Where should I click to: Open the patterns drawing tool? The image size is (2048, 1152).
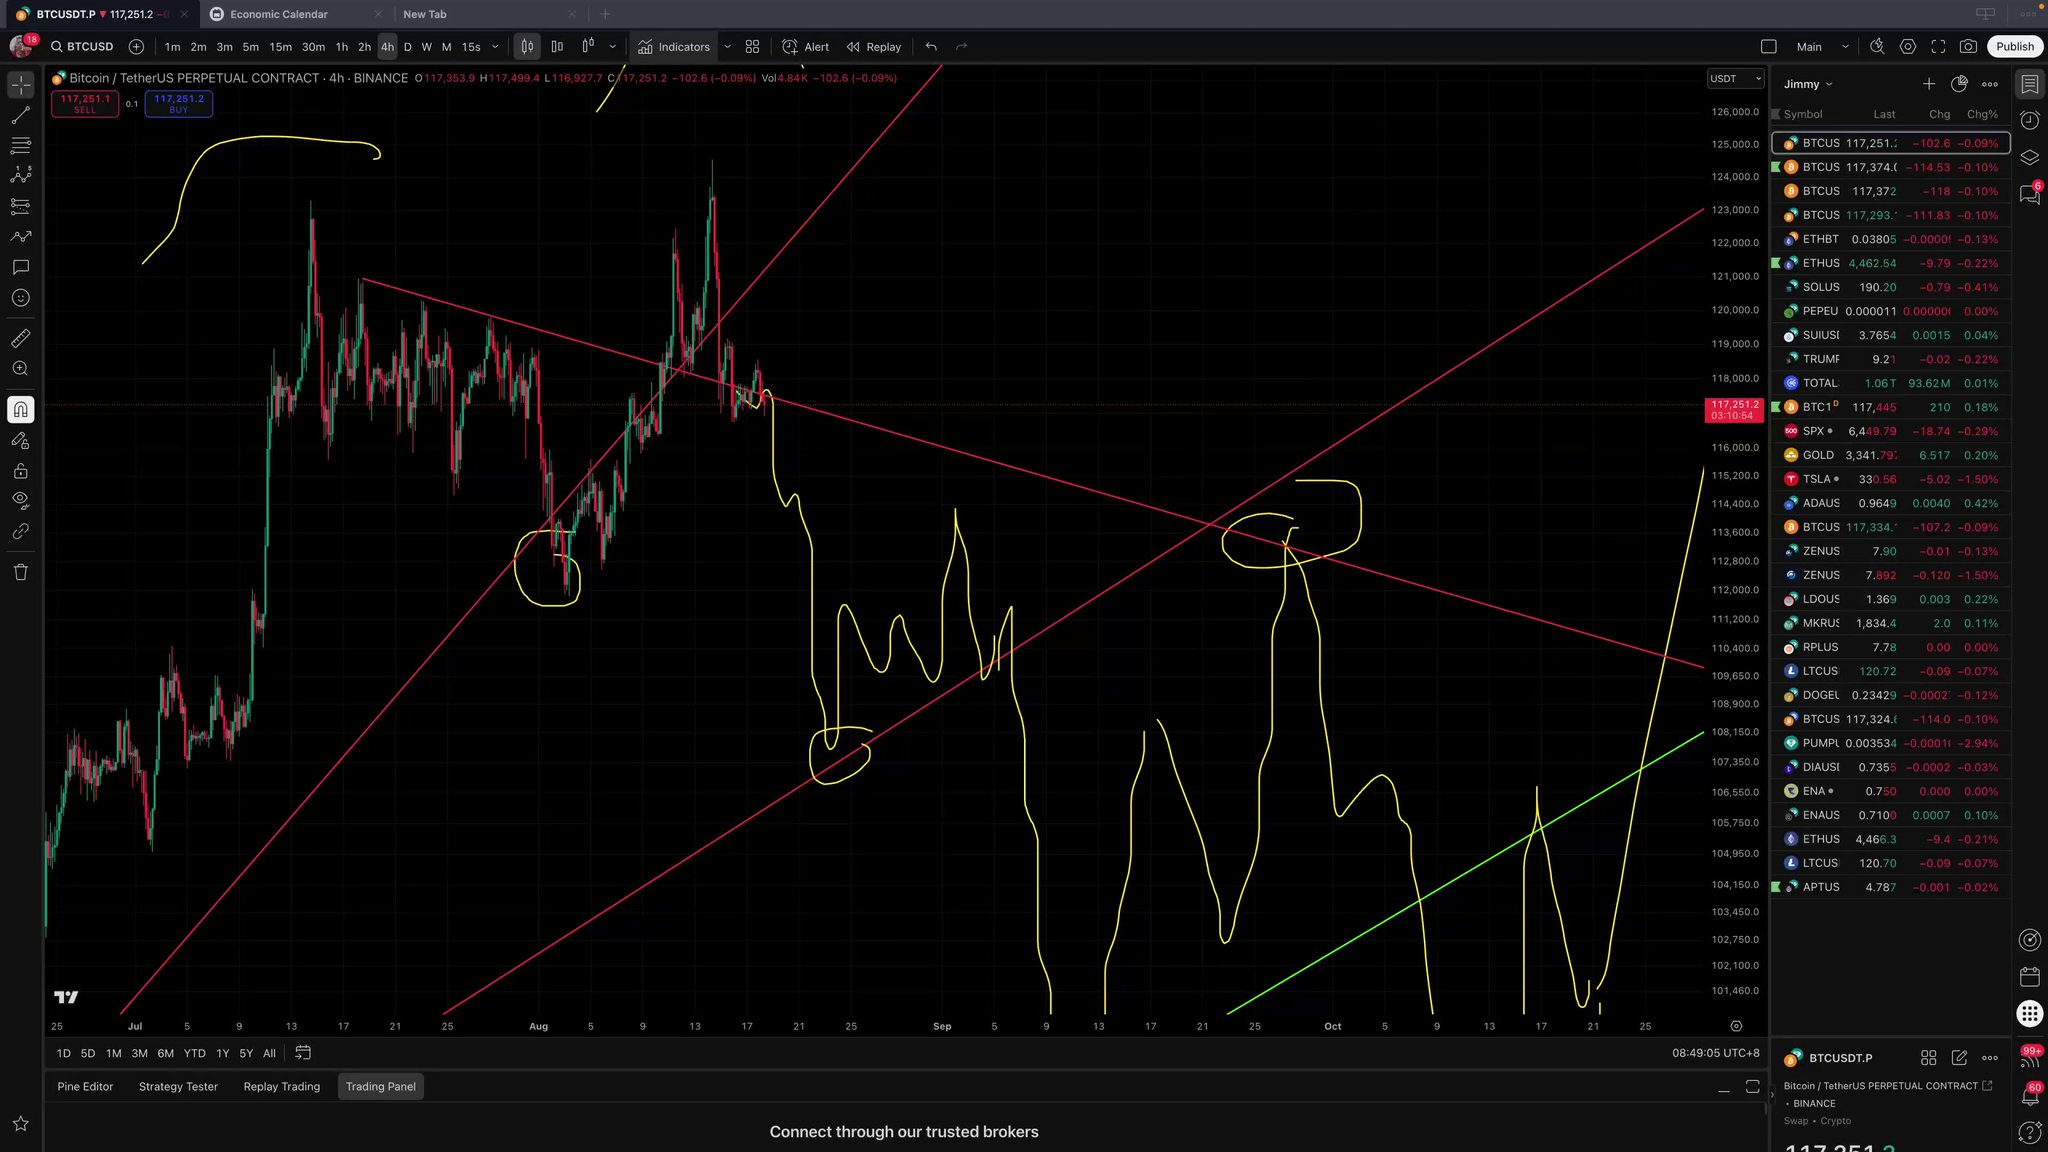pos(21,175)
